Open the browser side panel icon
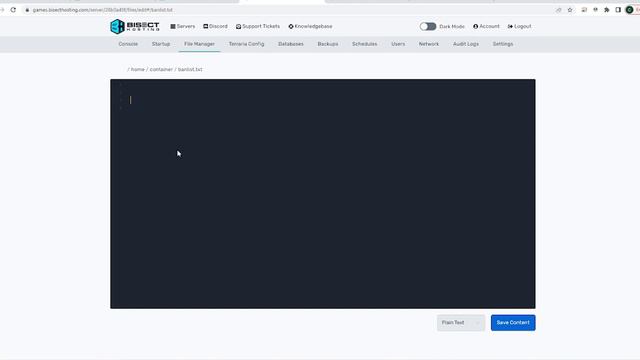This screenshot has height=360, width=640. point(618,10)
